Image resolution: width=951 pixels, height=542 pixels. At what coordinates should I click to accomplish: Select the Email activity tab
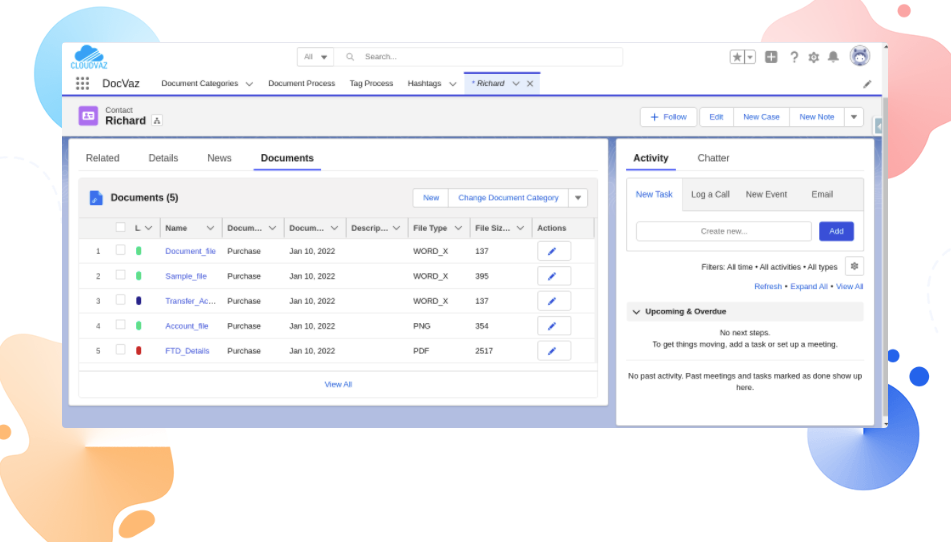[x=822, y=195]
